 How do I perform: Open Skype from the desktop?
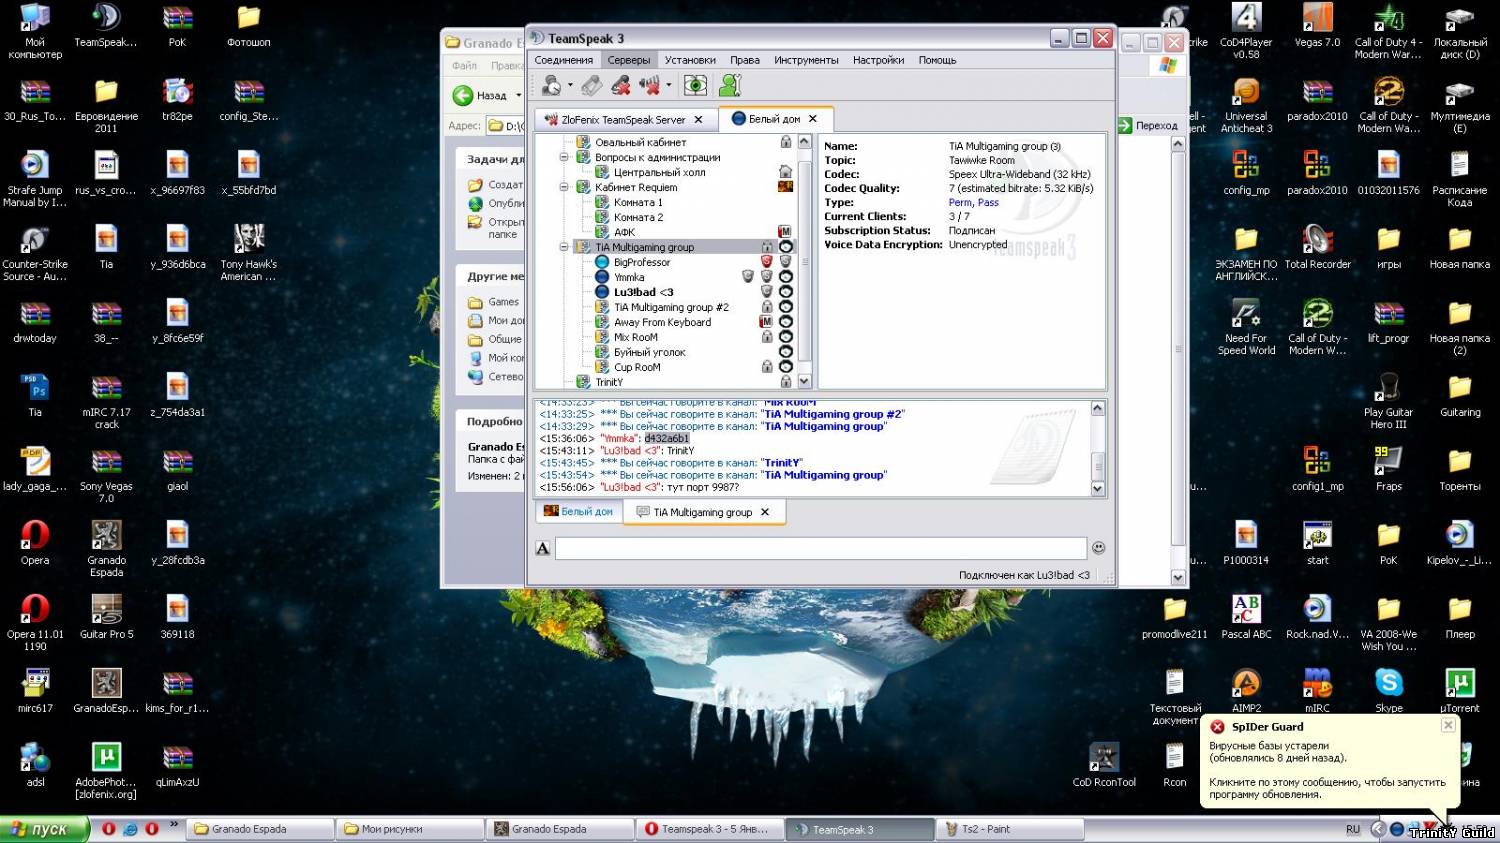coord(1389,684)
